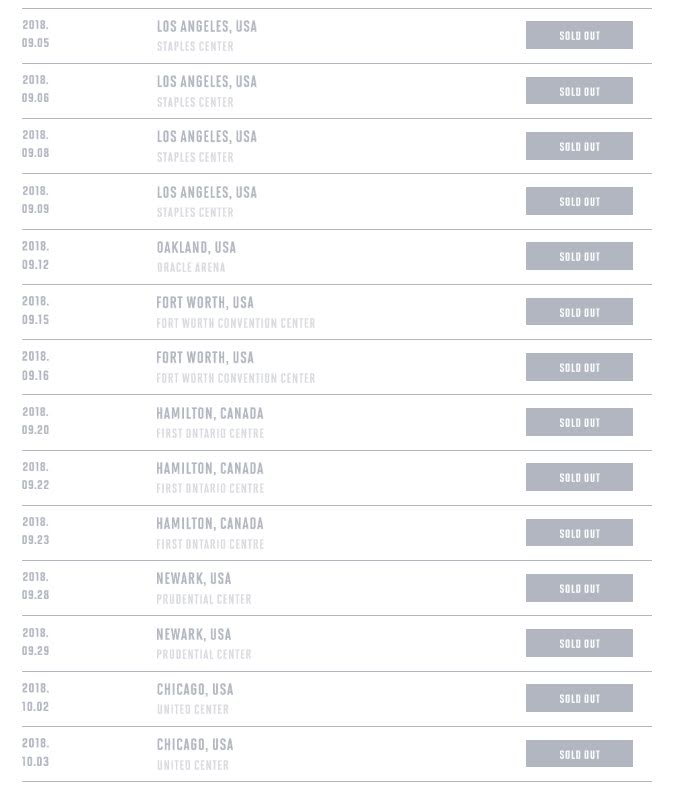This screenshot has height=793, width=681.
Task: Click Fort Worth Convention Center for 09.15
Action: pos(235,323)
